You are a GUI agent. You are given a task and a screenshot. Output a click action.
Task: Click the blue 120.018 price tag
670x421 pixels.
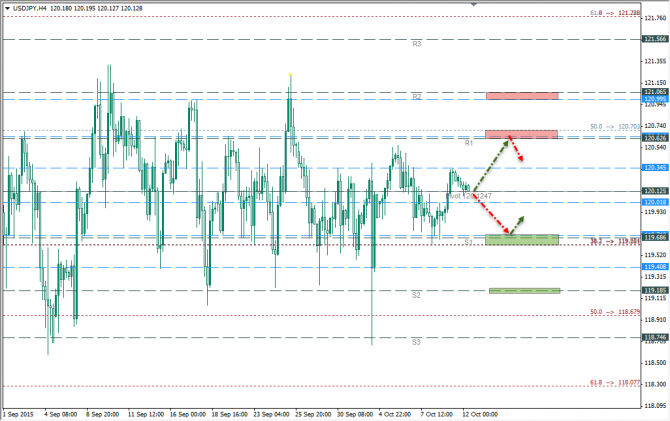coord(655,202)
